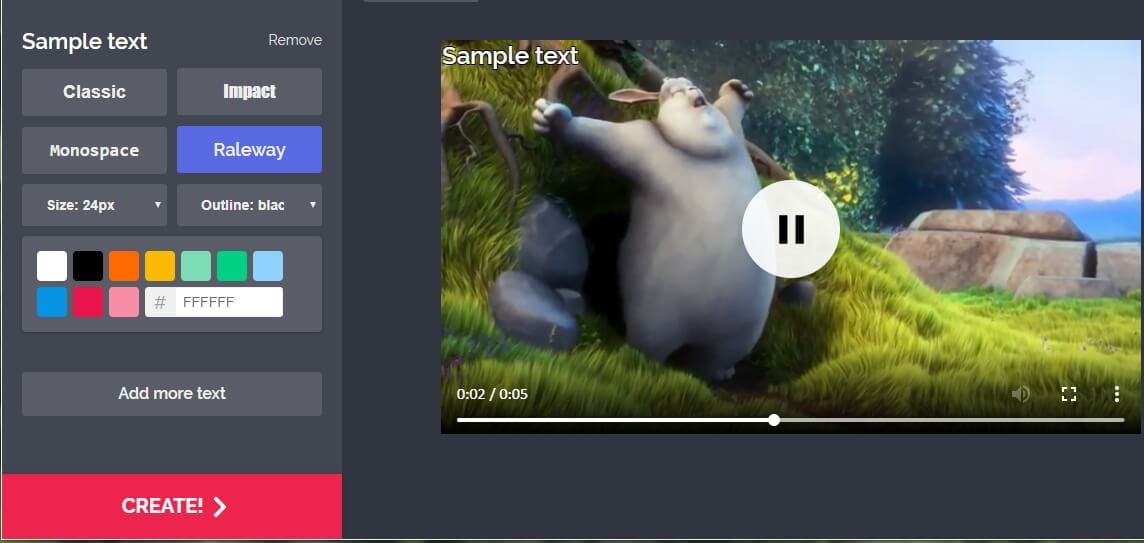Click the Sample text heading in panel
This screenshot has width=1144, height=543.
85,42
